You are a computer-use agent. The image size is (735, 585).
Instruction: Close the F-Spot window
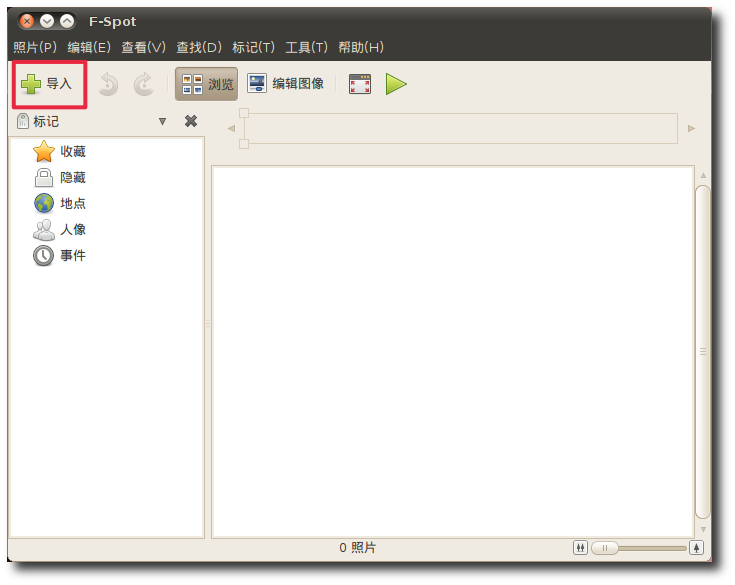(27, 21)
